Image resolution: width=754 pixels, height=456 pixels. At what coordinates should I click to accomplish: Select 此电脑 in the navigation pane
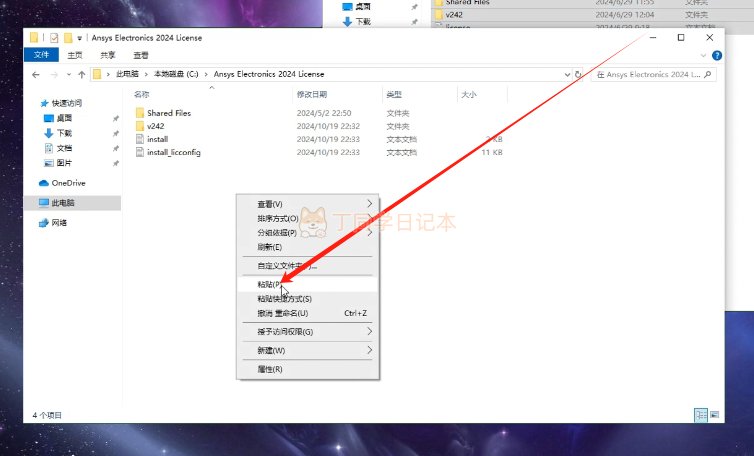(63, 203)
